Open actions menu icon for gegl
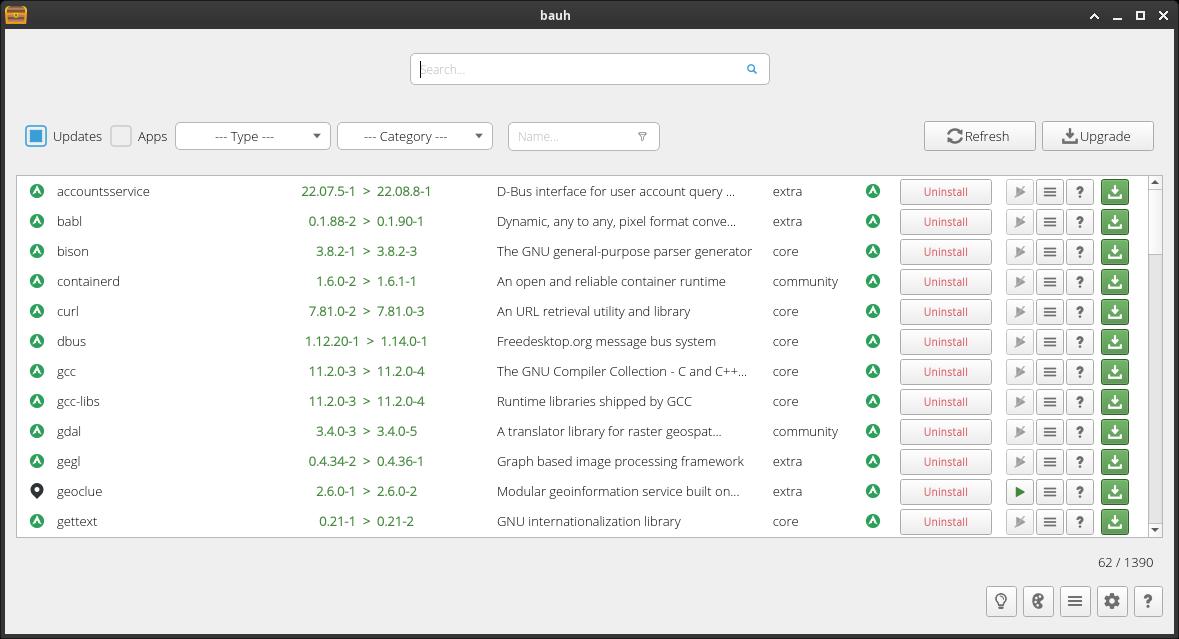Screen dimensions: 1179x639 1050,462
